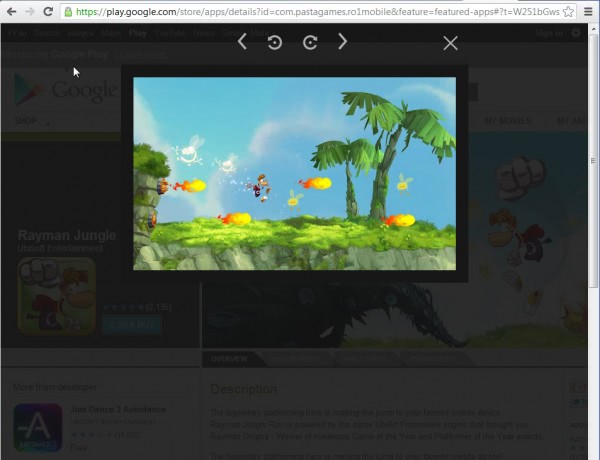Click the enlarged Rayman gameplay screenshot

pos(294,173)
